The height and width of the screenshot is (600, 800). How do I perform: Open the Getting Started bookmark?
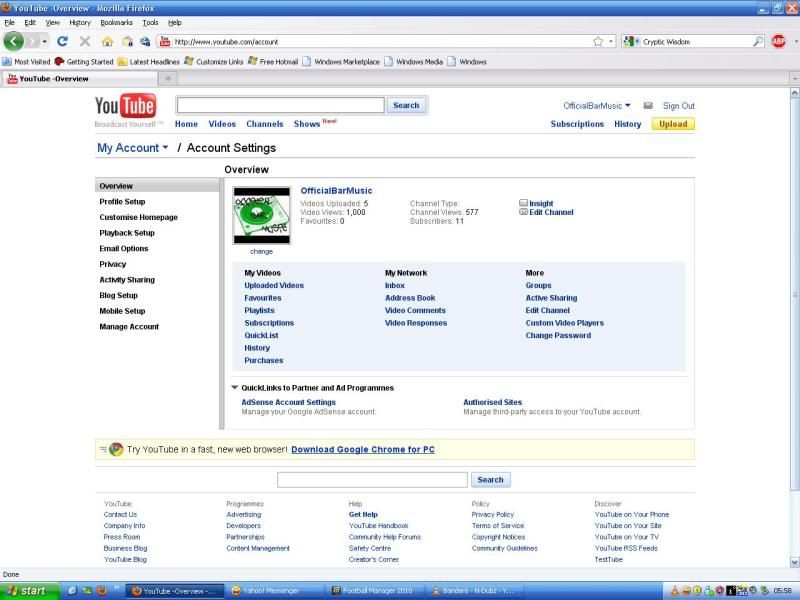[84, 62]
